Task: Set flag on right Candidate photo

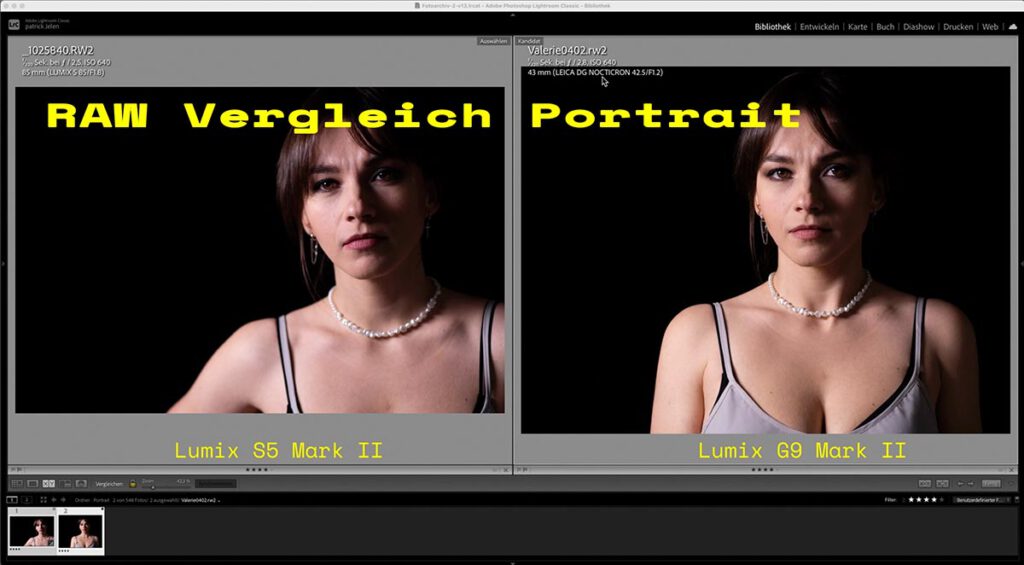Action: pyautogui.click(x=519, y=470)
